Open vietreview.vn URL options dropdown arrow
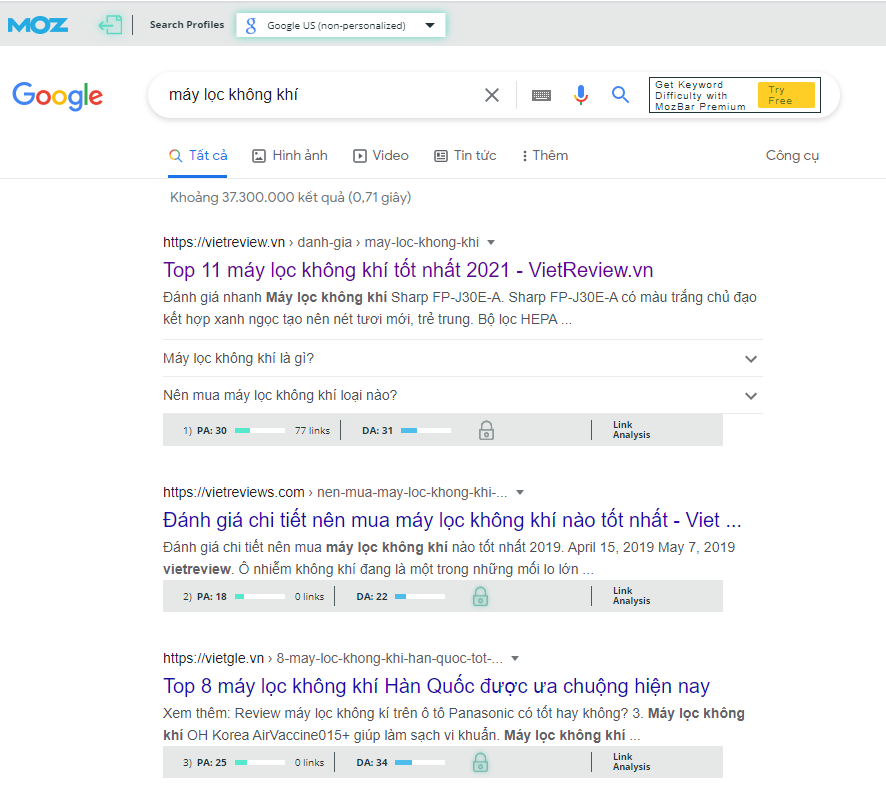This screenshot has height=793, width=886. pos(491,242)
